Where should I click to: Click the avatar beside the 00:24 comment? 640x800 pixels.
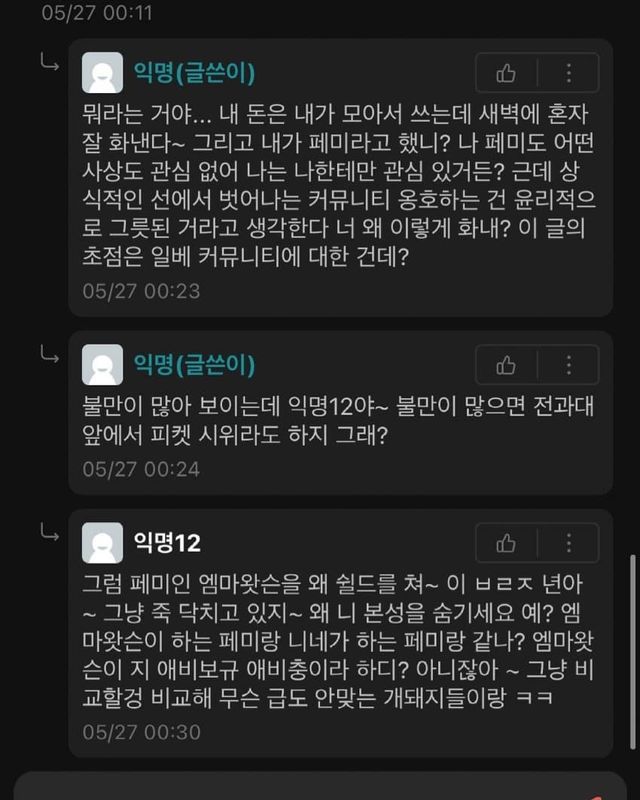coord(103,364)
